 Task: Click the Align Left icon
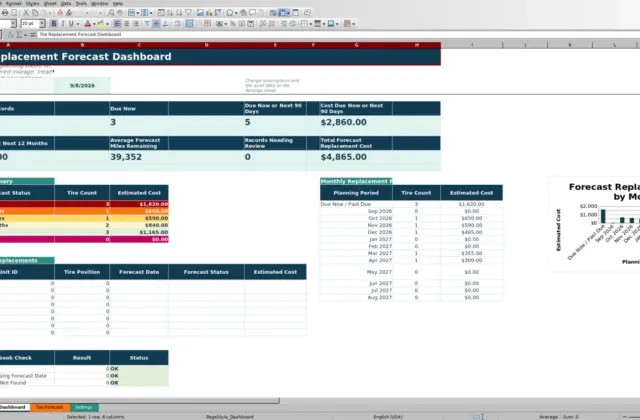point(117,24)
